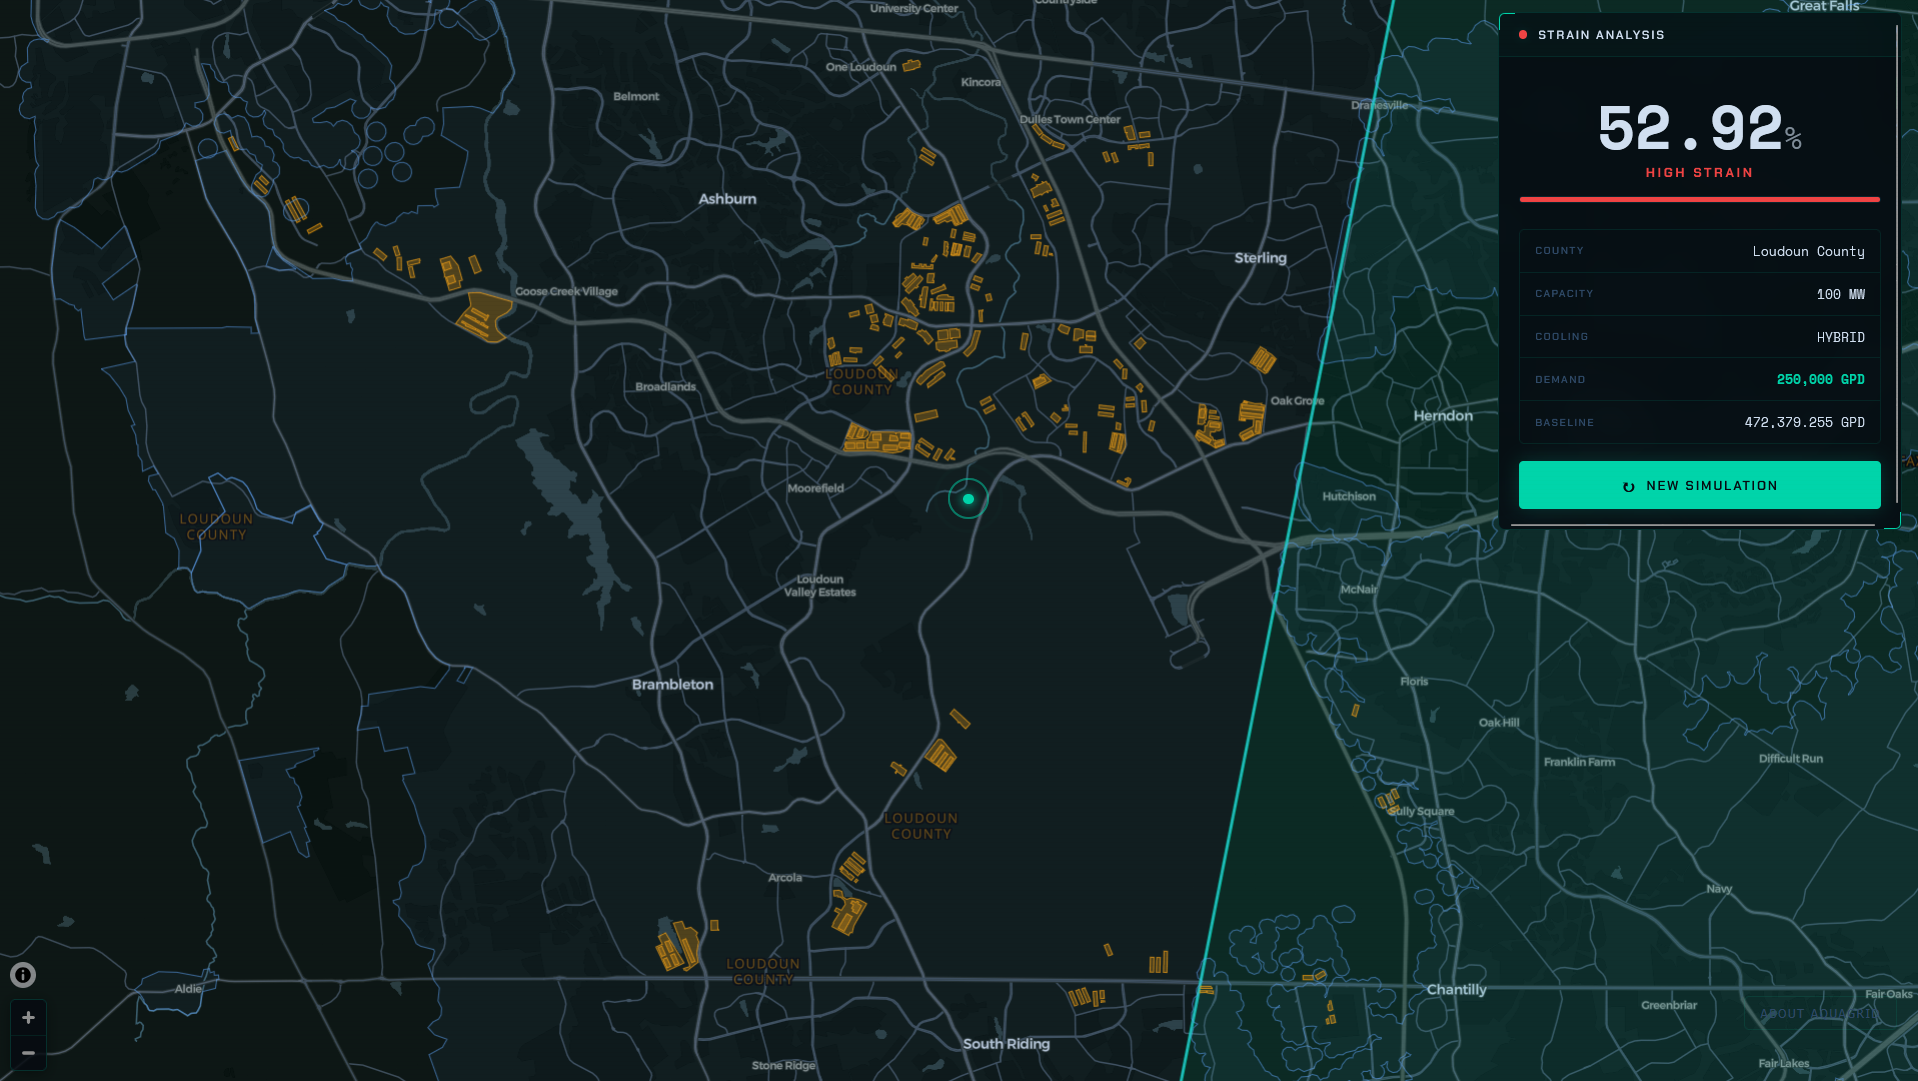Click the map info icon
1918x1081 pixels.
(23, 975)
